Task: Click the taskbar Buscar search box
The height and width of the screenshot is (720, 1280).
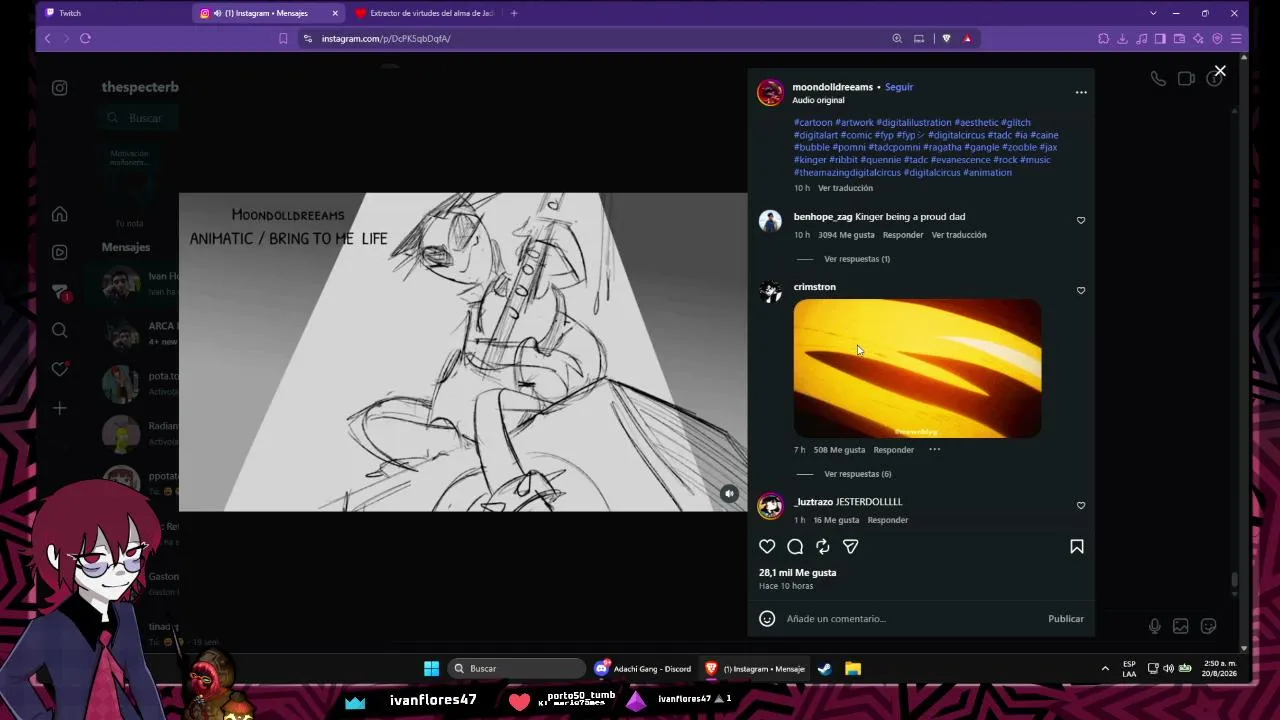Action: (517, 669)
